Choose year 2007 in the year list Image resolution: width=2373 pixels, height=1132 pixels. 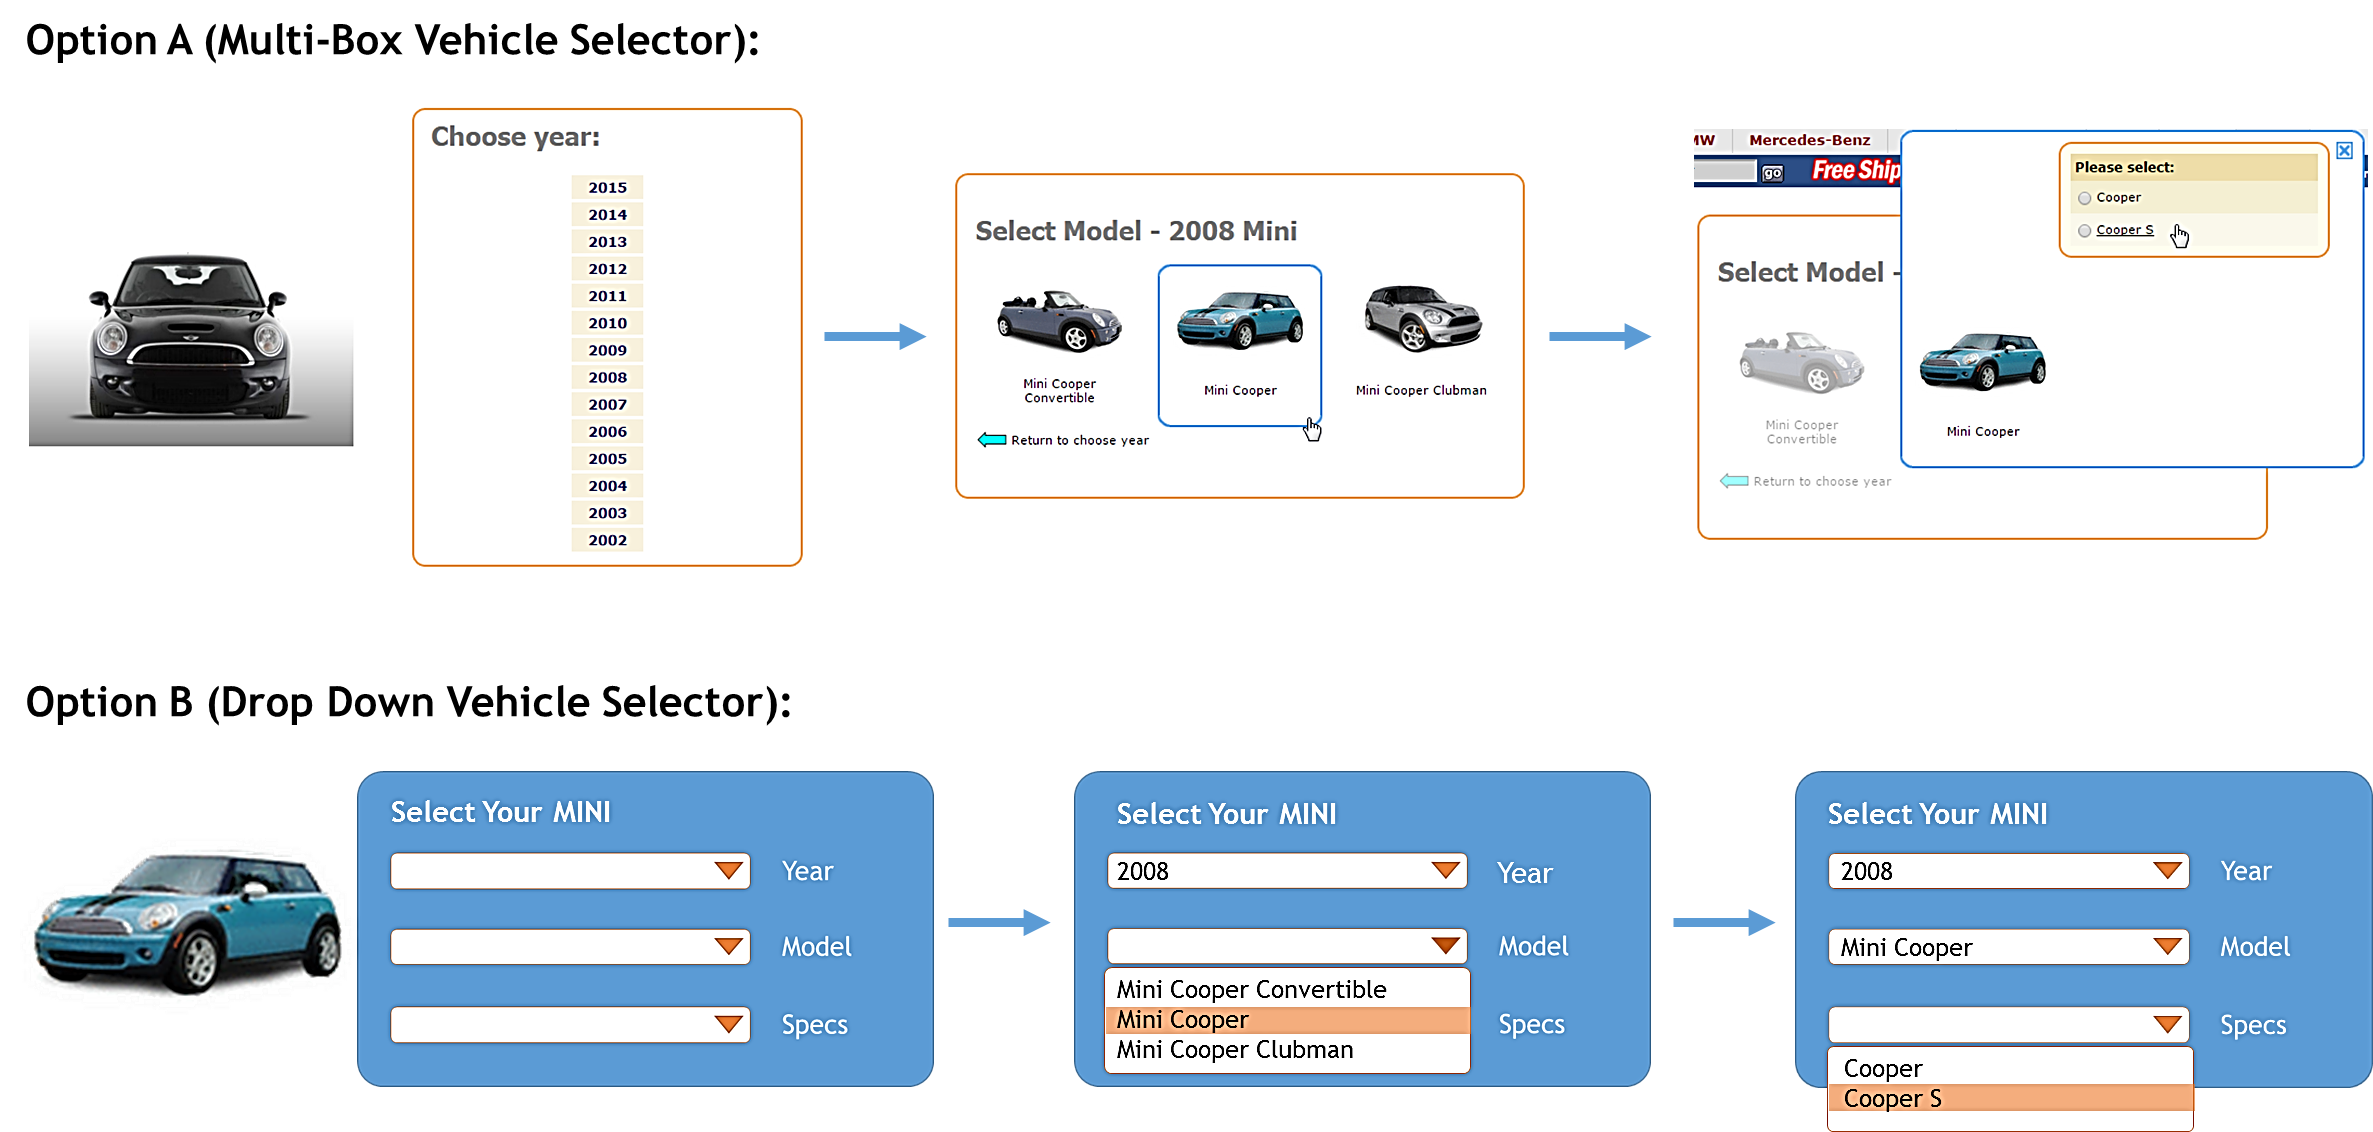tap(607, 404)
